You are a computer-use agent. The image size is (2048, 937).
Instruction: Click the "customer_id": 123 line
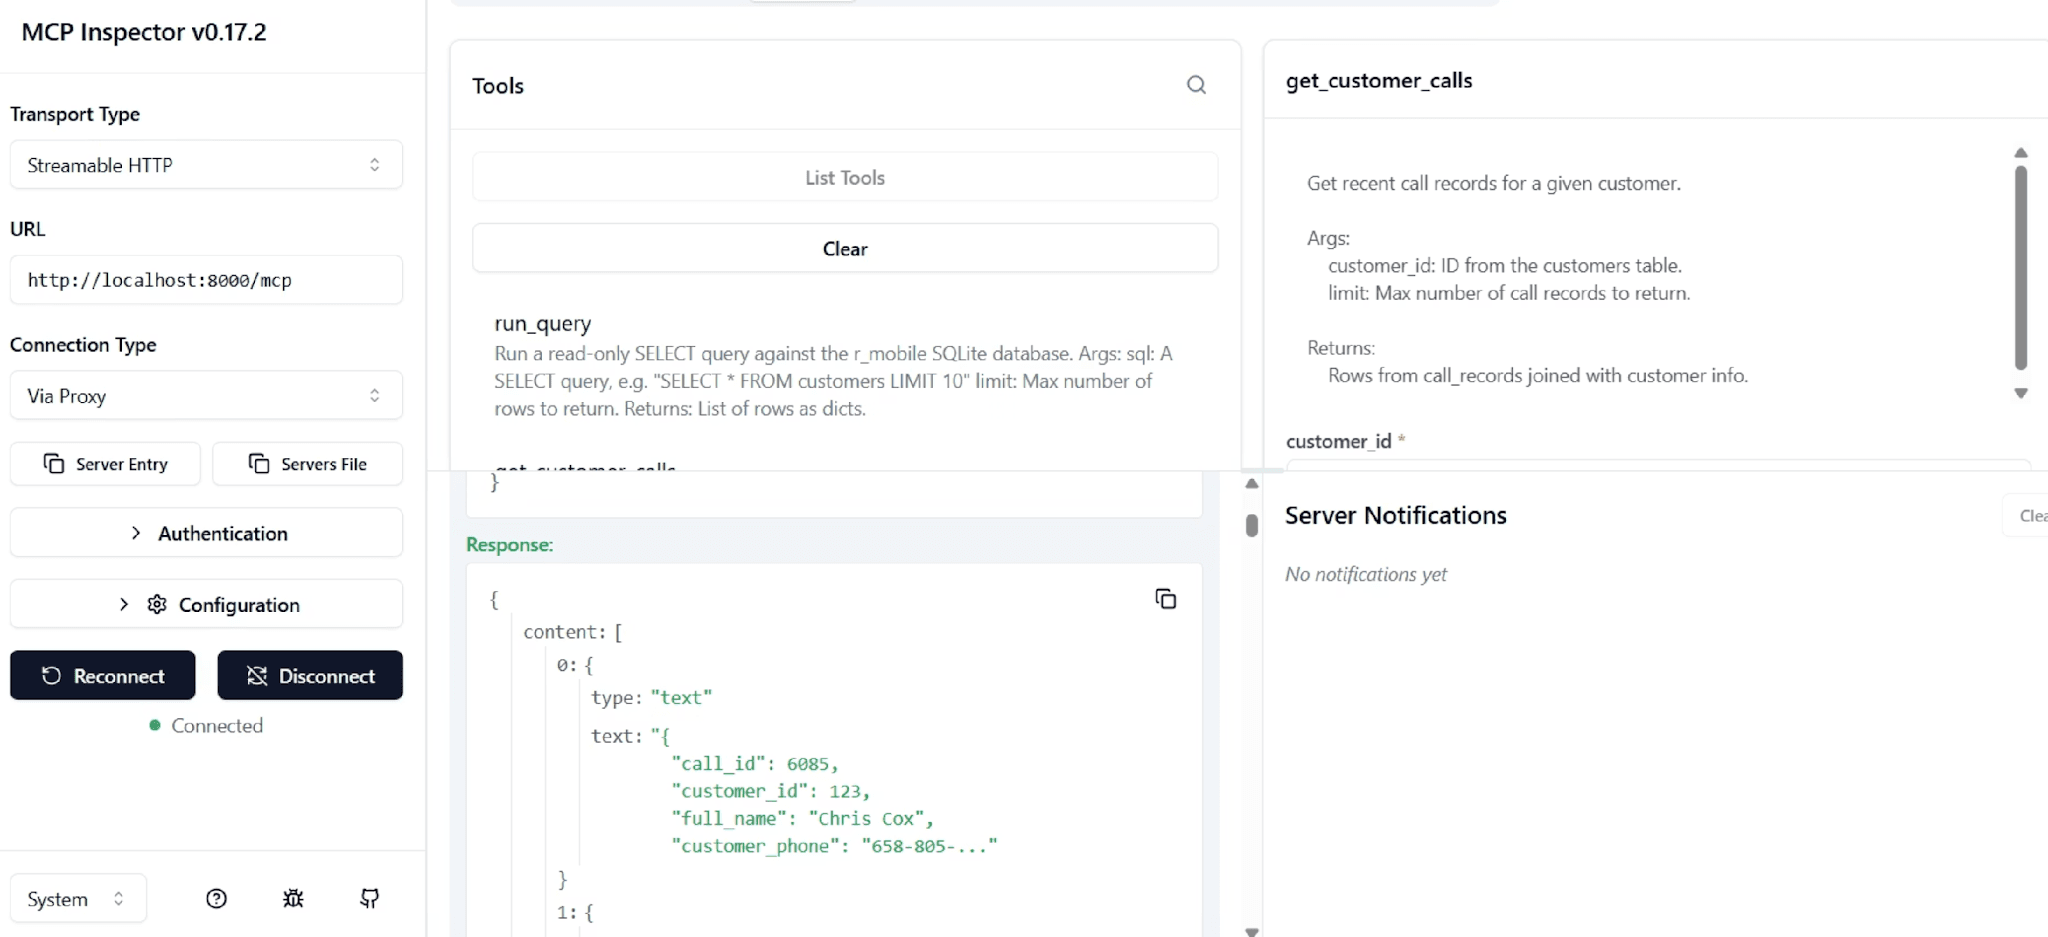coord(771,791)
